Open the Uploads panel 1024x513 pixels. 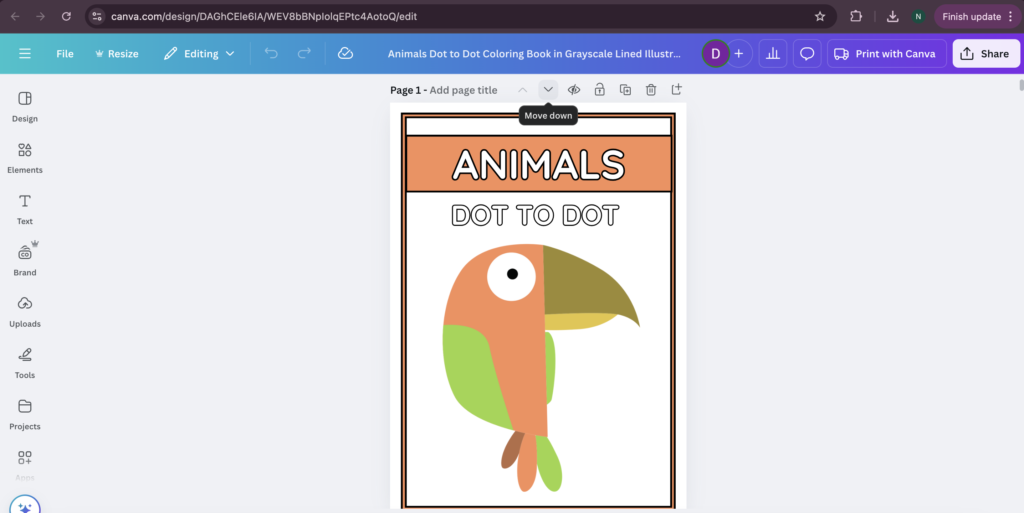coord(25,311)
